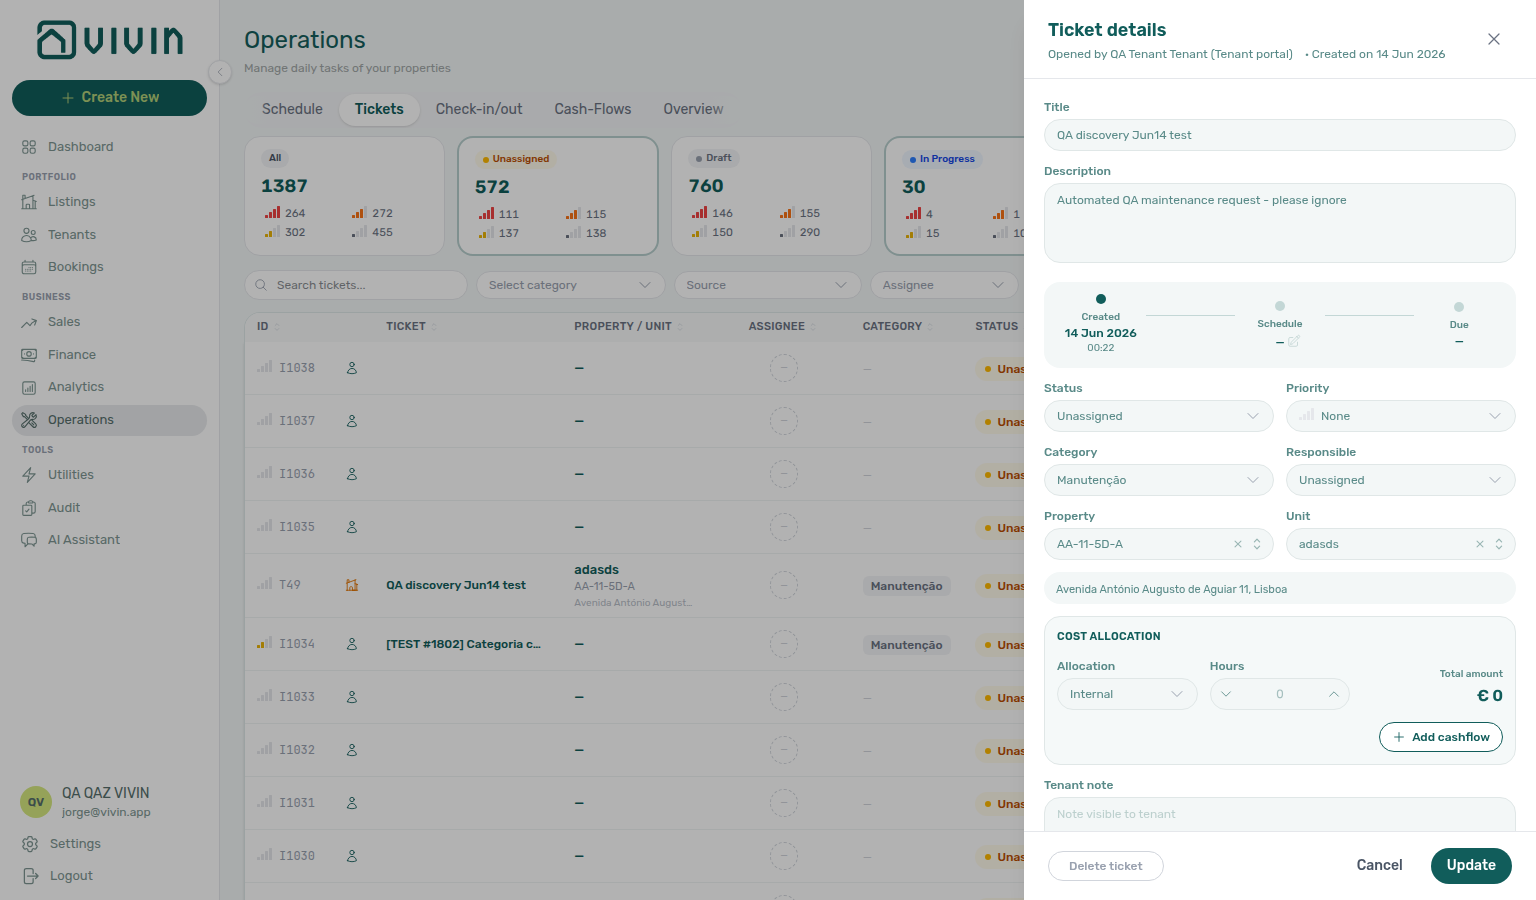
Task: Collapse the sidebar with the chevron button
Action: 220,72
